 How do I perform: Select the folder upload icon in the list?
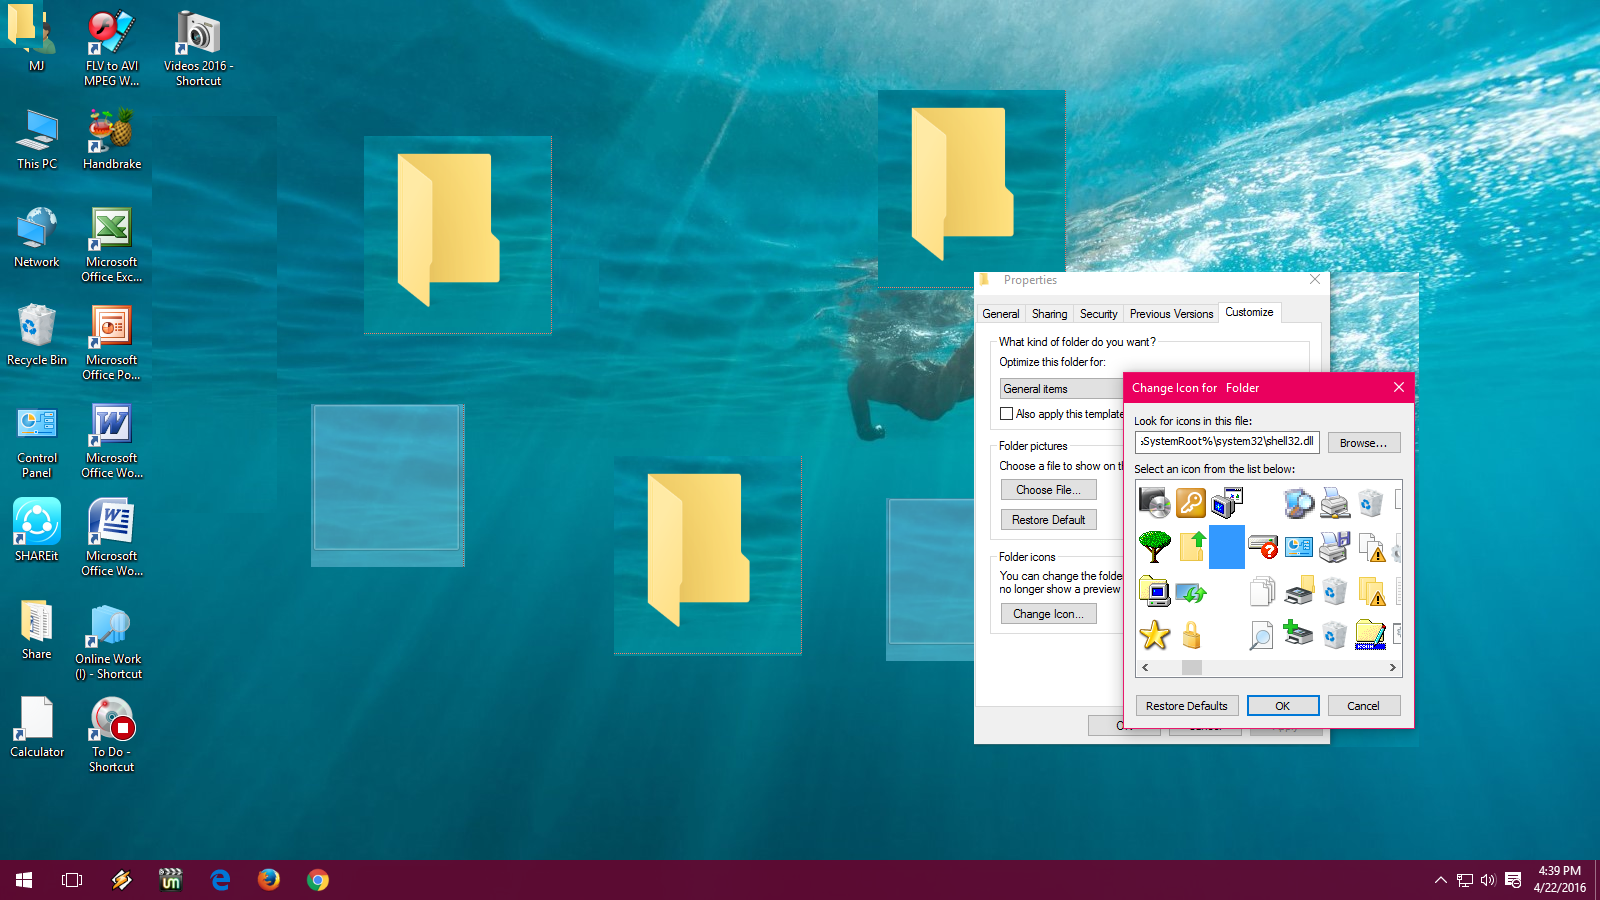1190,547
